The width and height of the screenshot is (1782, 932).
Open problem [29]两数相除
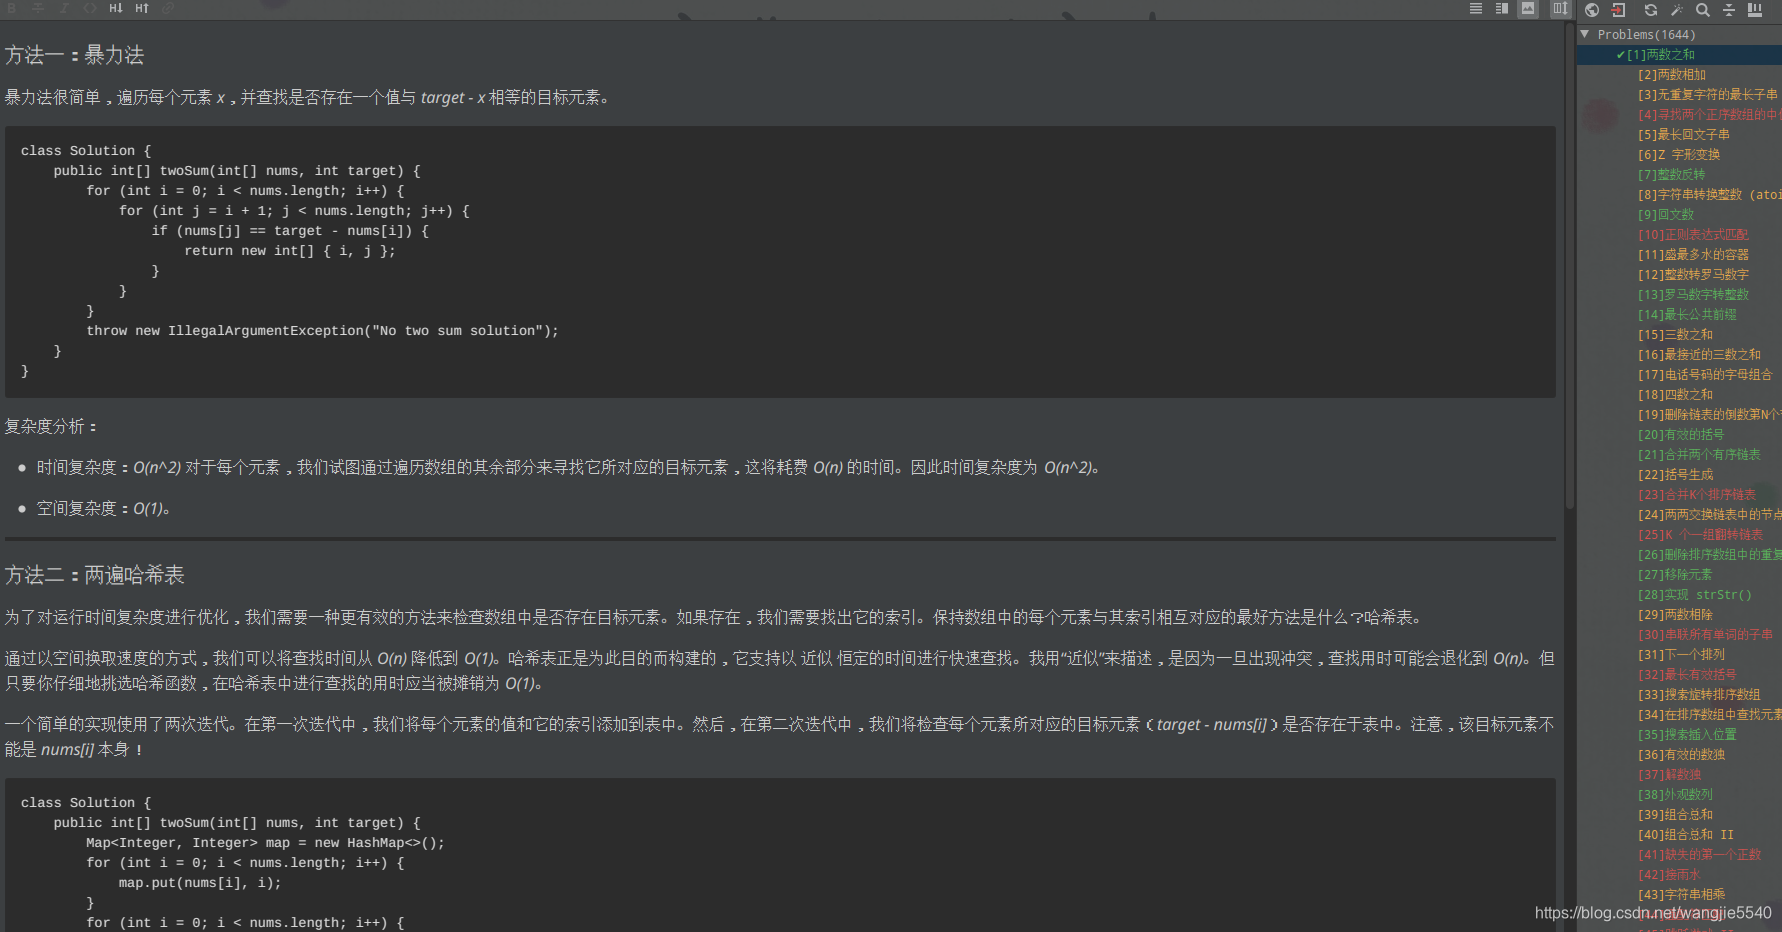click(1675, 615)
